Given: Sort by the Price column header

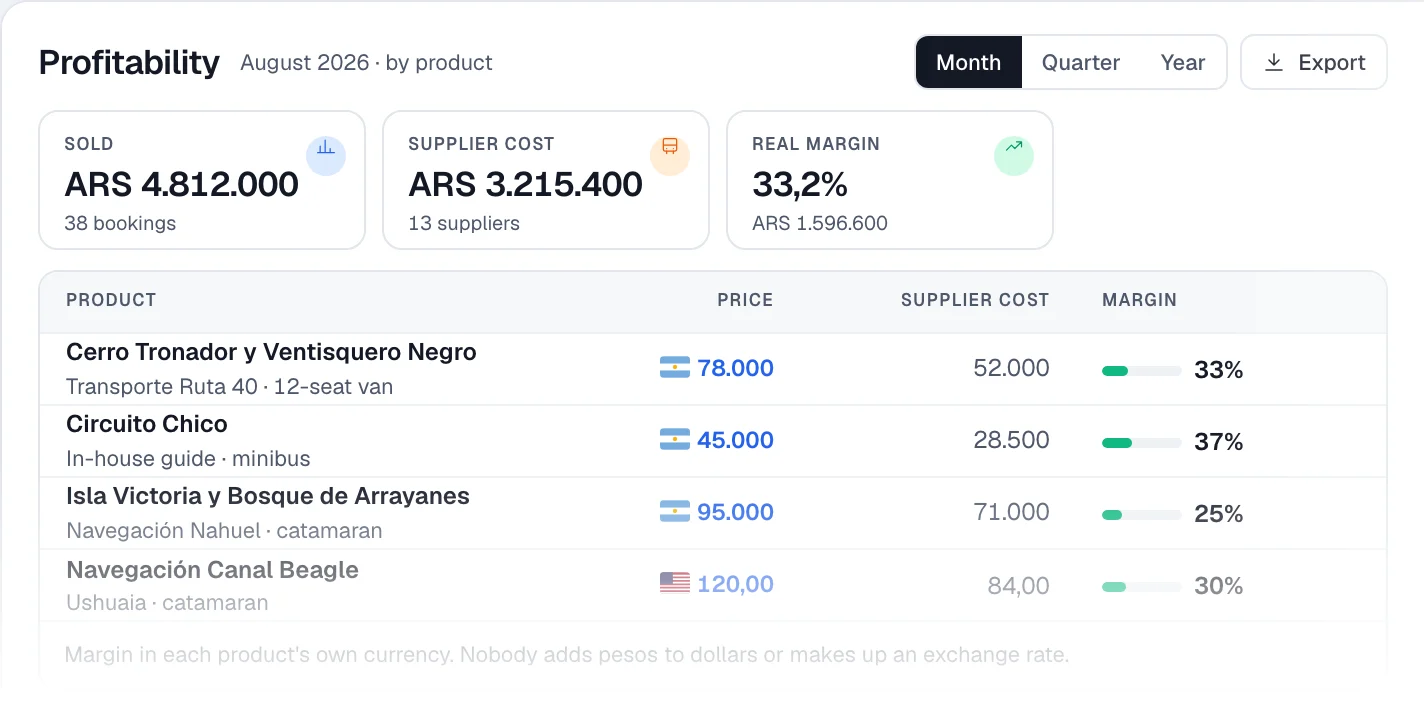Looking at the screenshot, I should click(x=745, y=300).
